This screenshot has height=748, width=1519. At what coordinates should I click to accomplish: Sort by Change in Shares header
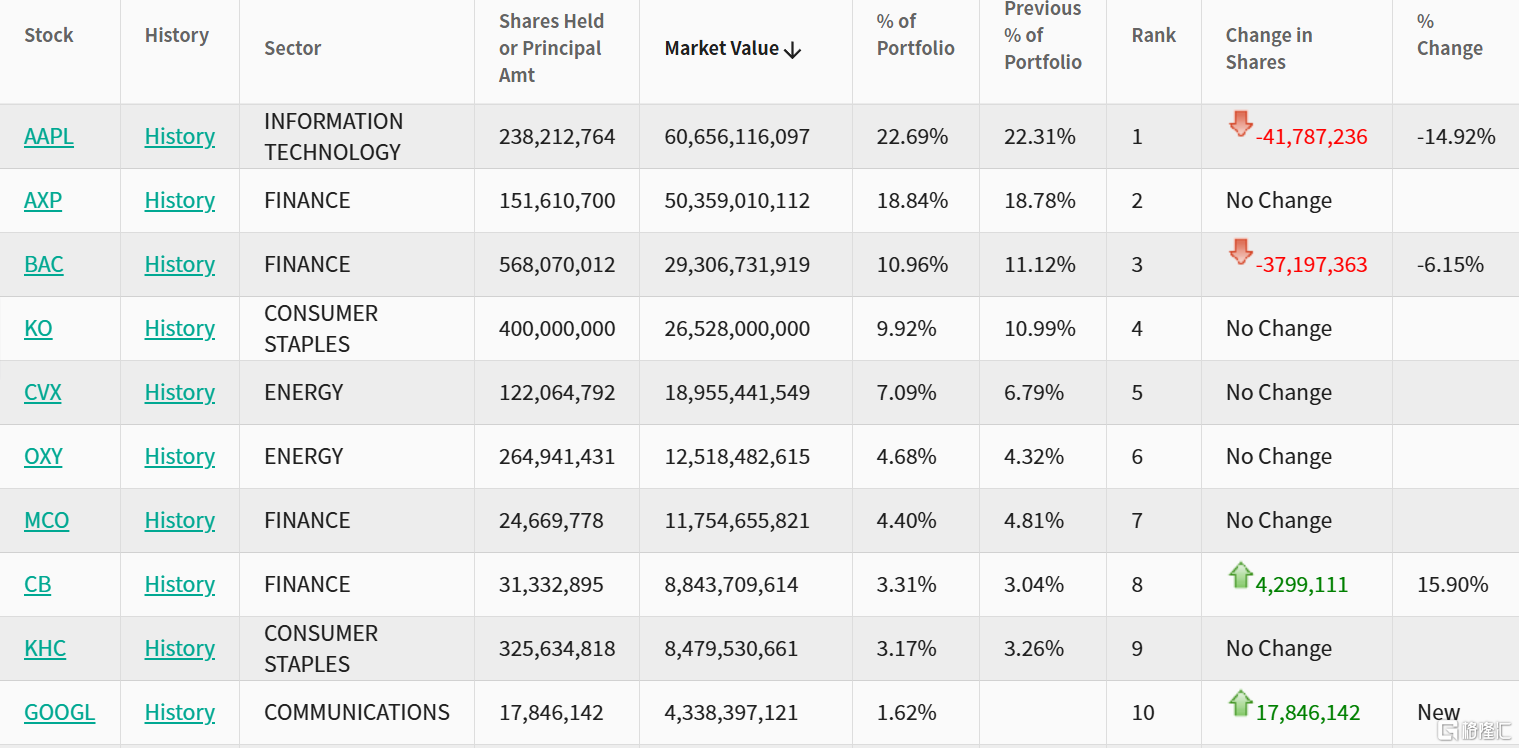[x=1268, y=48]
